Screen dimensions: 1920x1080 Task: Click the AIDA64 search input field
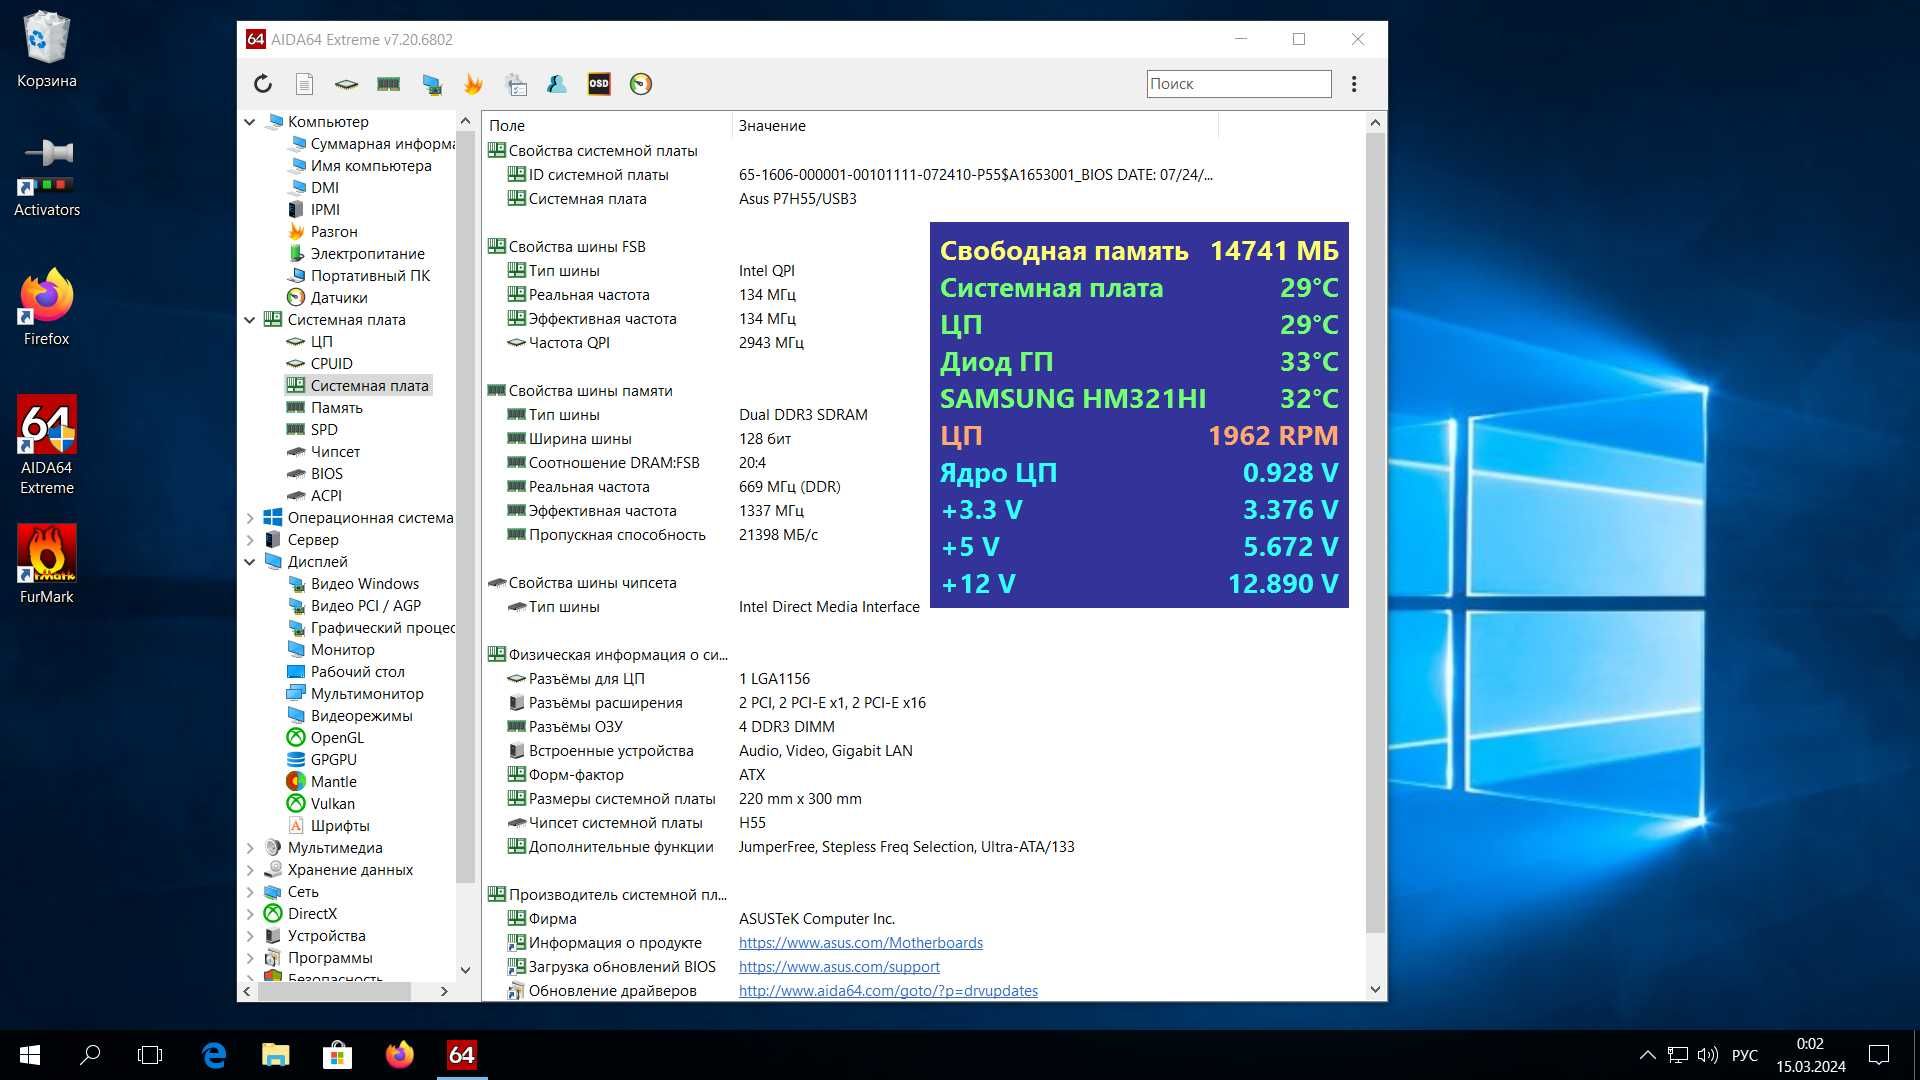(x=1237, y=83)
